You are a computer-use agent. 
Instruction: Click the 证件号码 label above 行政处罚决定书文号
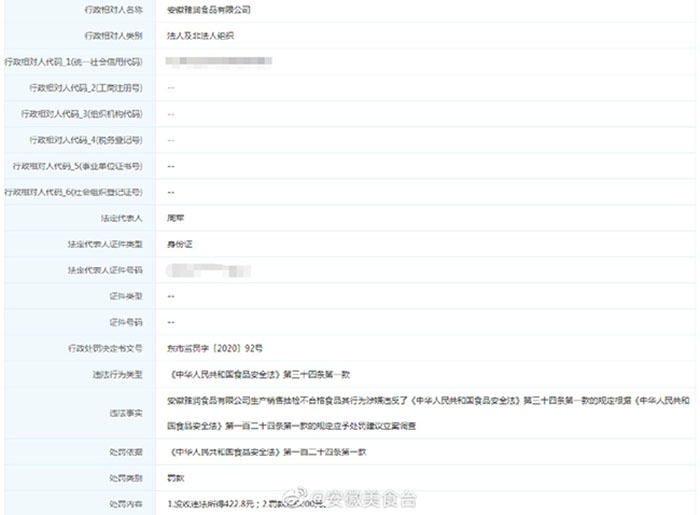click(126, 322)
